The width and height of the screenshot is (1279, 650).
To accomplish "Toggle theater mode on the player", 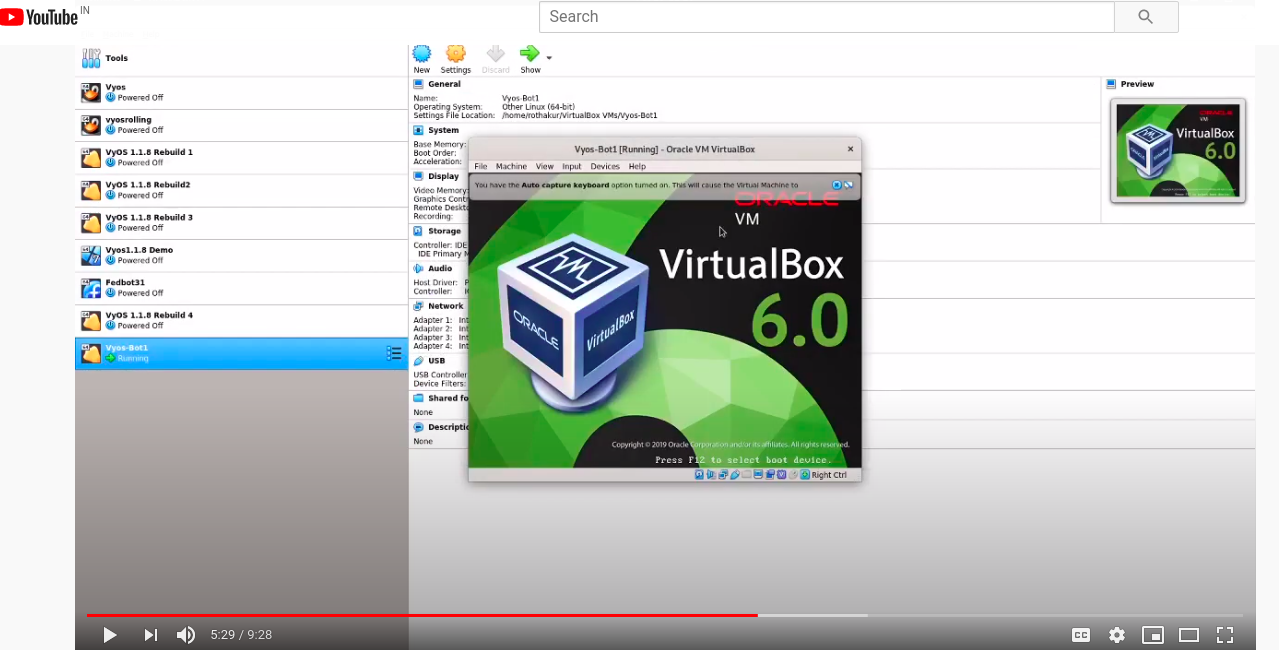I will pos(1189,635).
